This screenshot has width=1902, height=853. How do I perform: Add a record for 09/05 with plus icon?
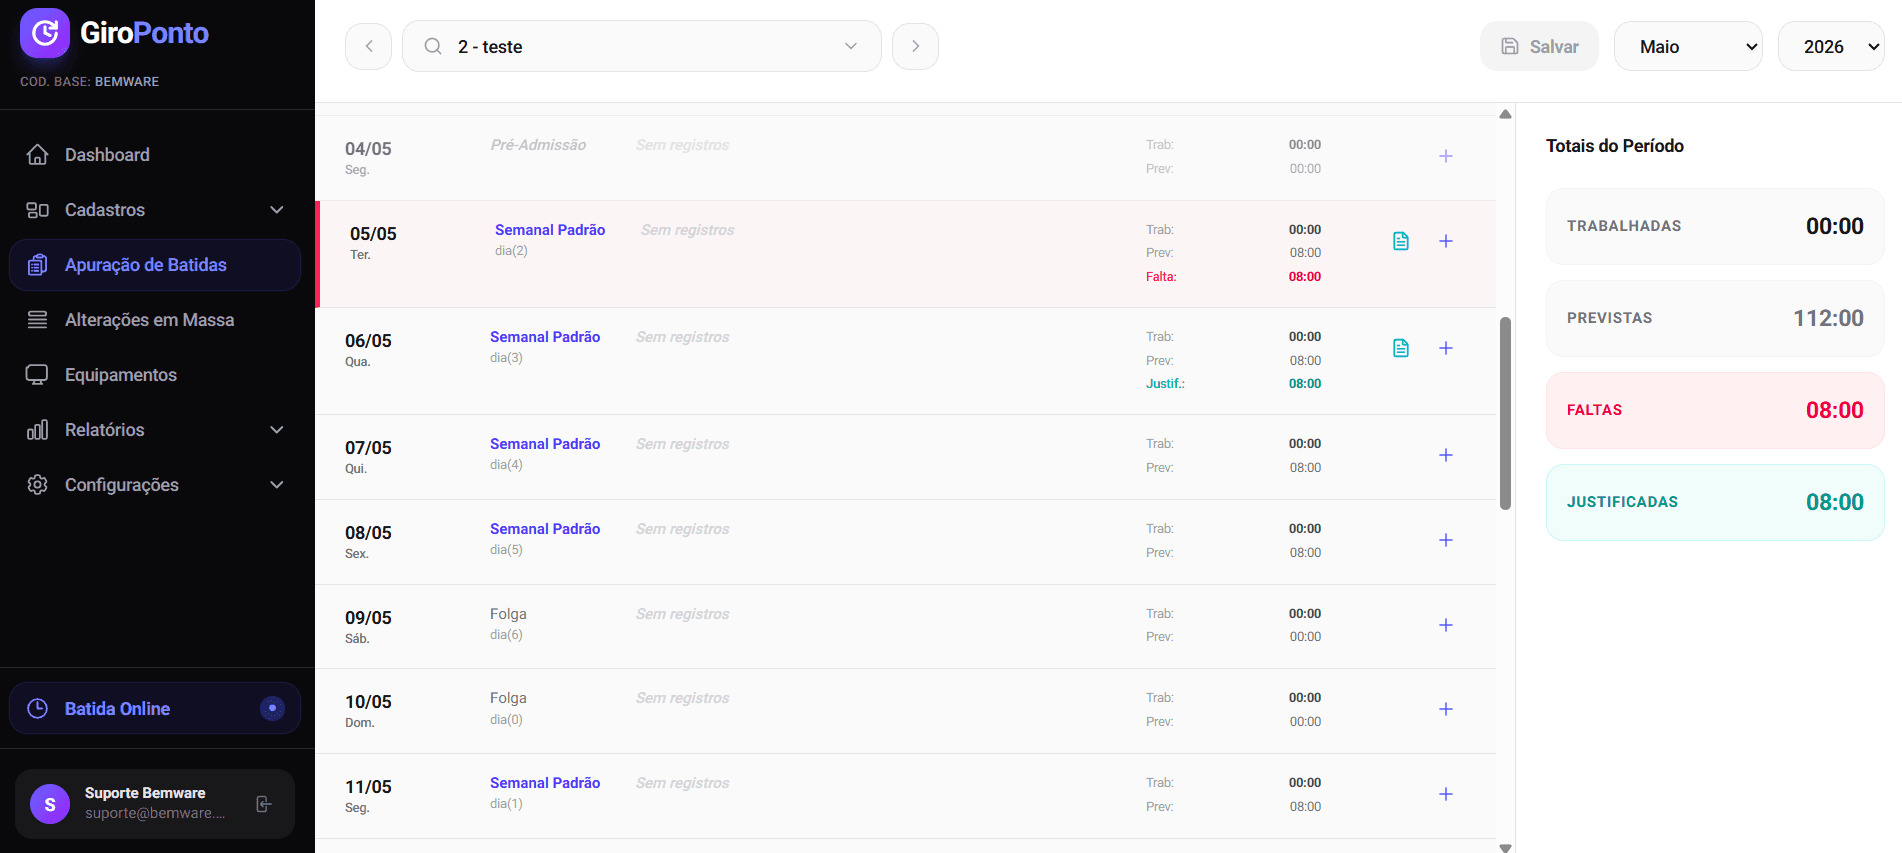tap(1445, 626)
